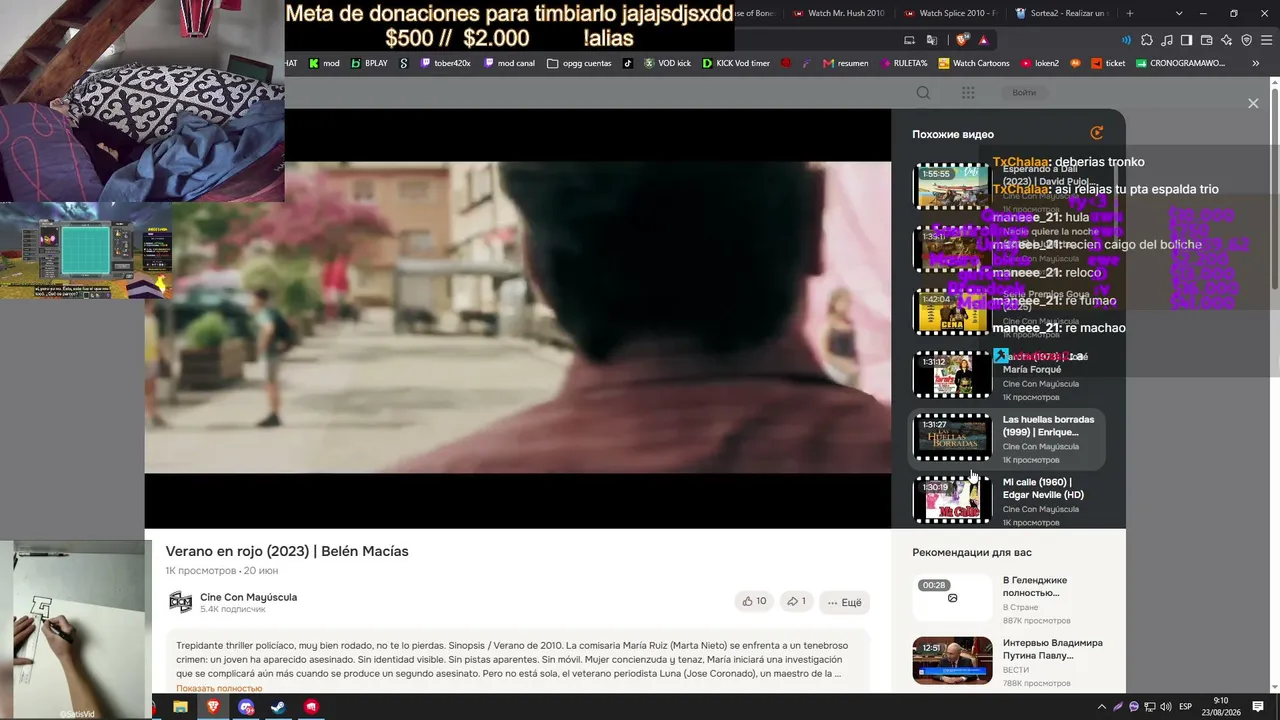Open a new browser tab with plus button
This screenshot has height=720, width=1280.
(1130, 13)
